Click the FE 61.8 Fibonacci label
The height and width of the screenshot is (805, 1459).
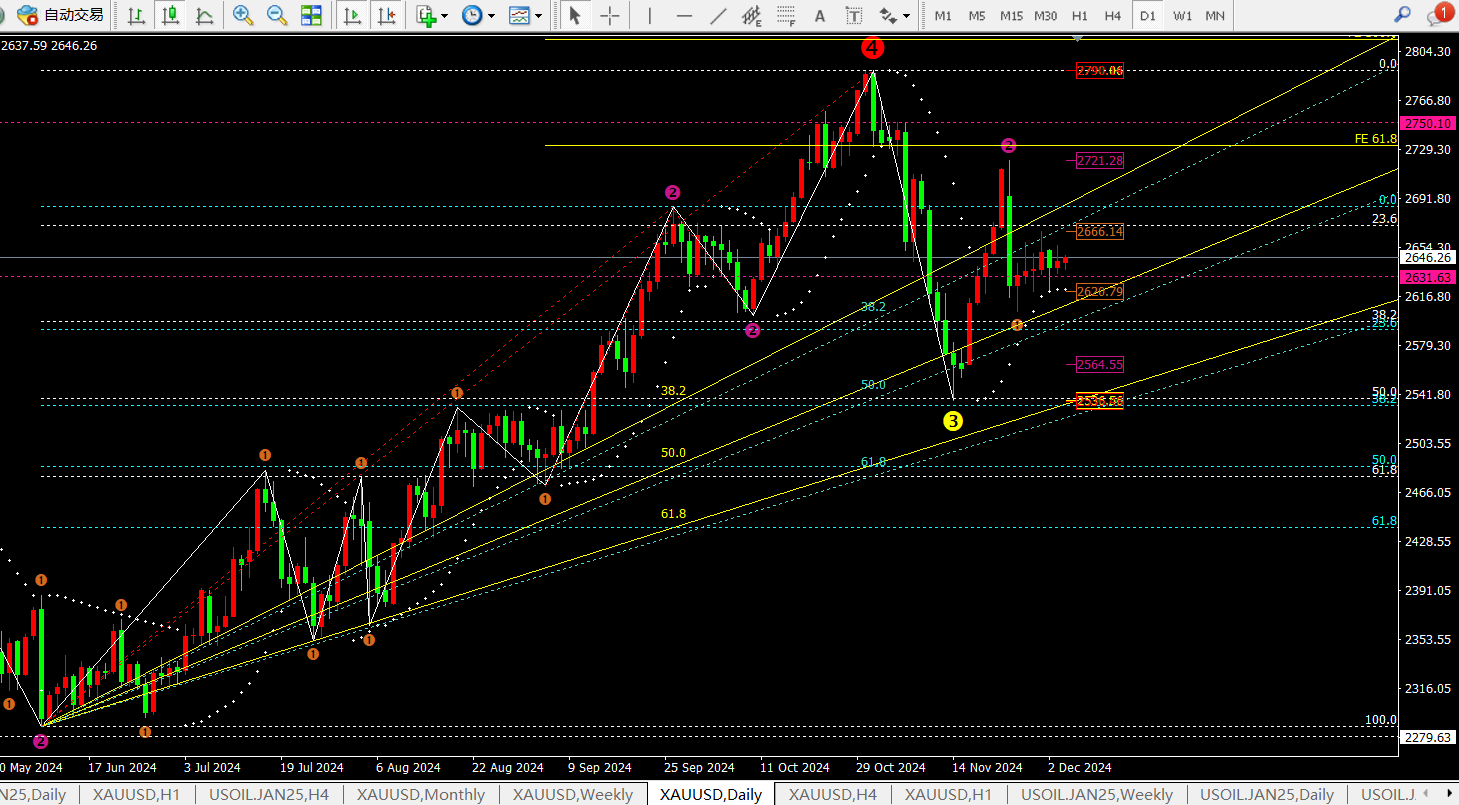[x=1376, y=139]
